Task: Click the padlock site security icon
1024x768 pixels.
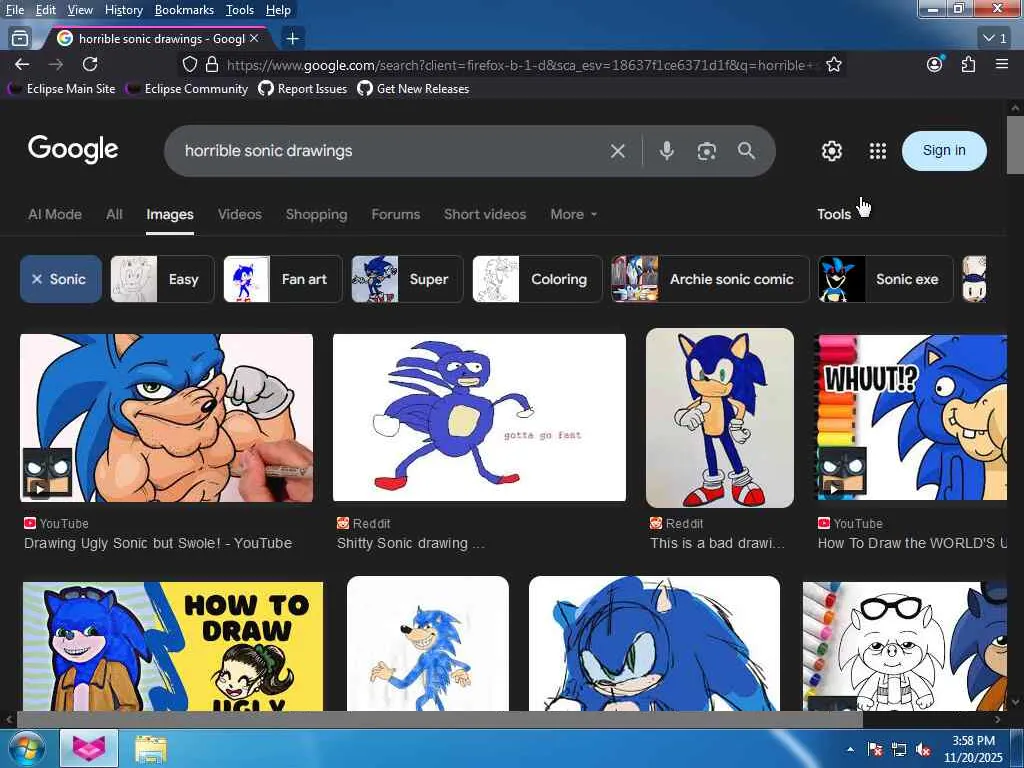Action: pyautogui.click(x=212, y=64)
